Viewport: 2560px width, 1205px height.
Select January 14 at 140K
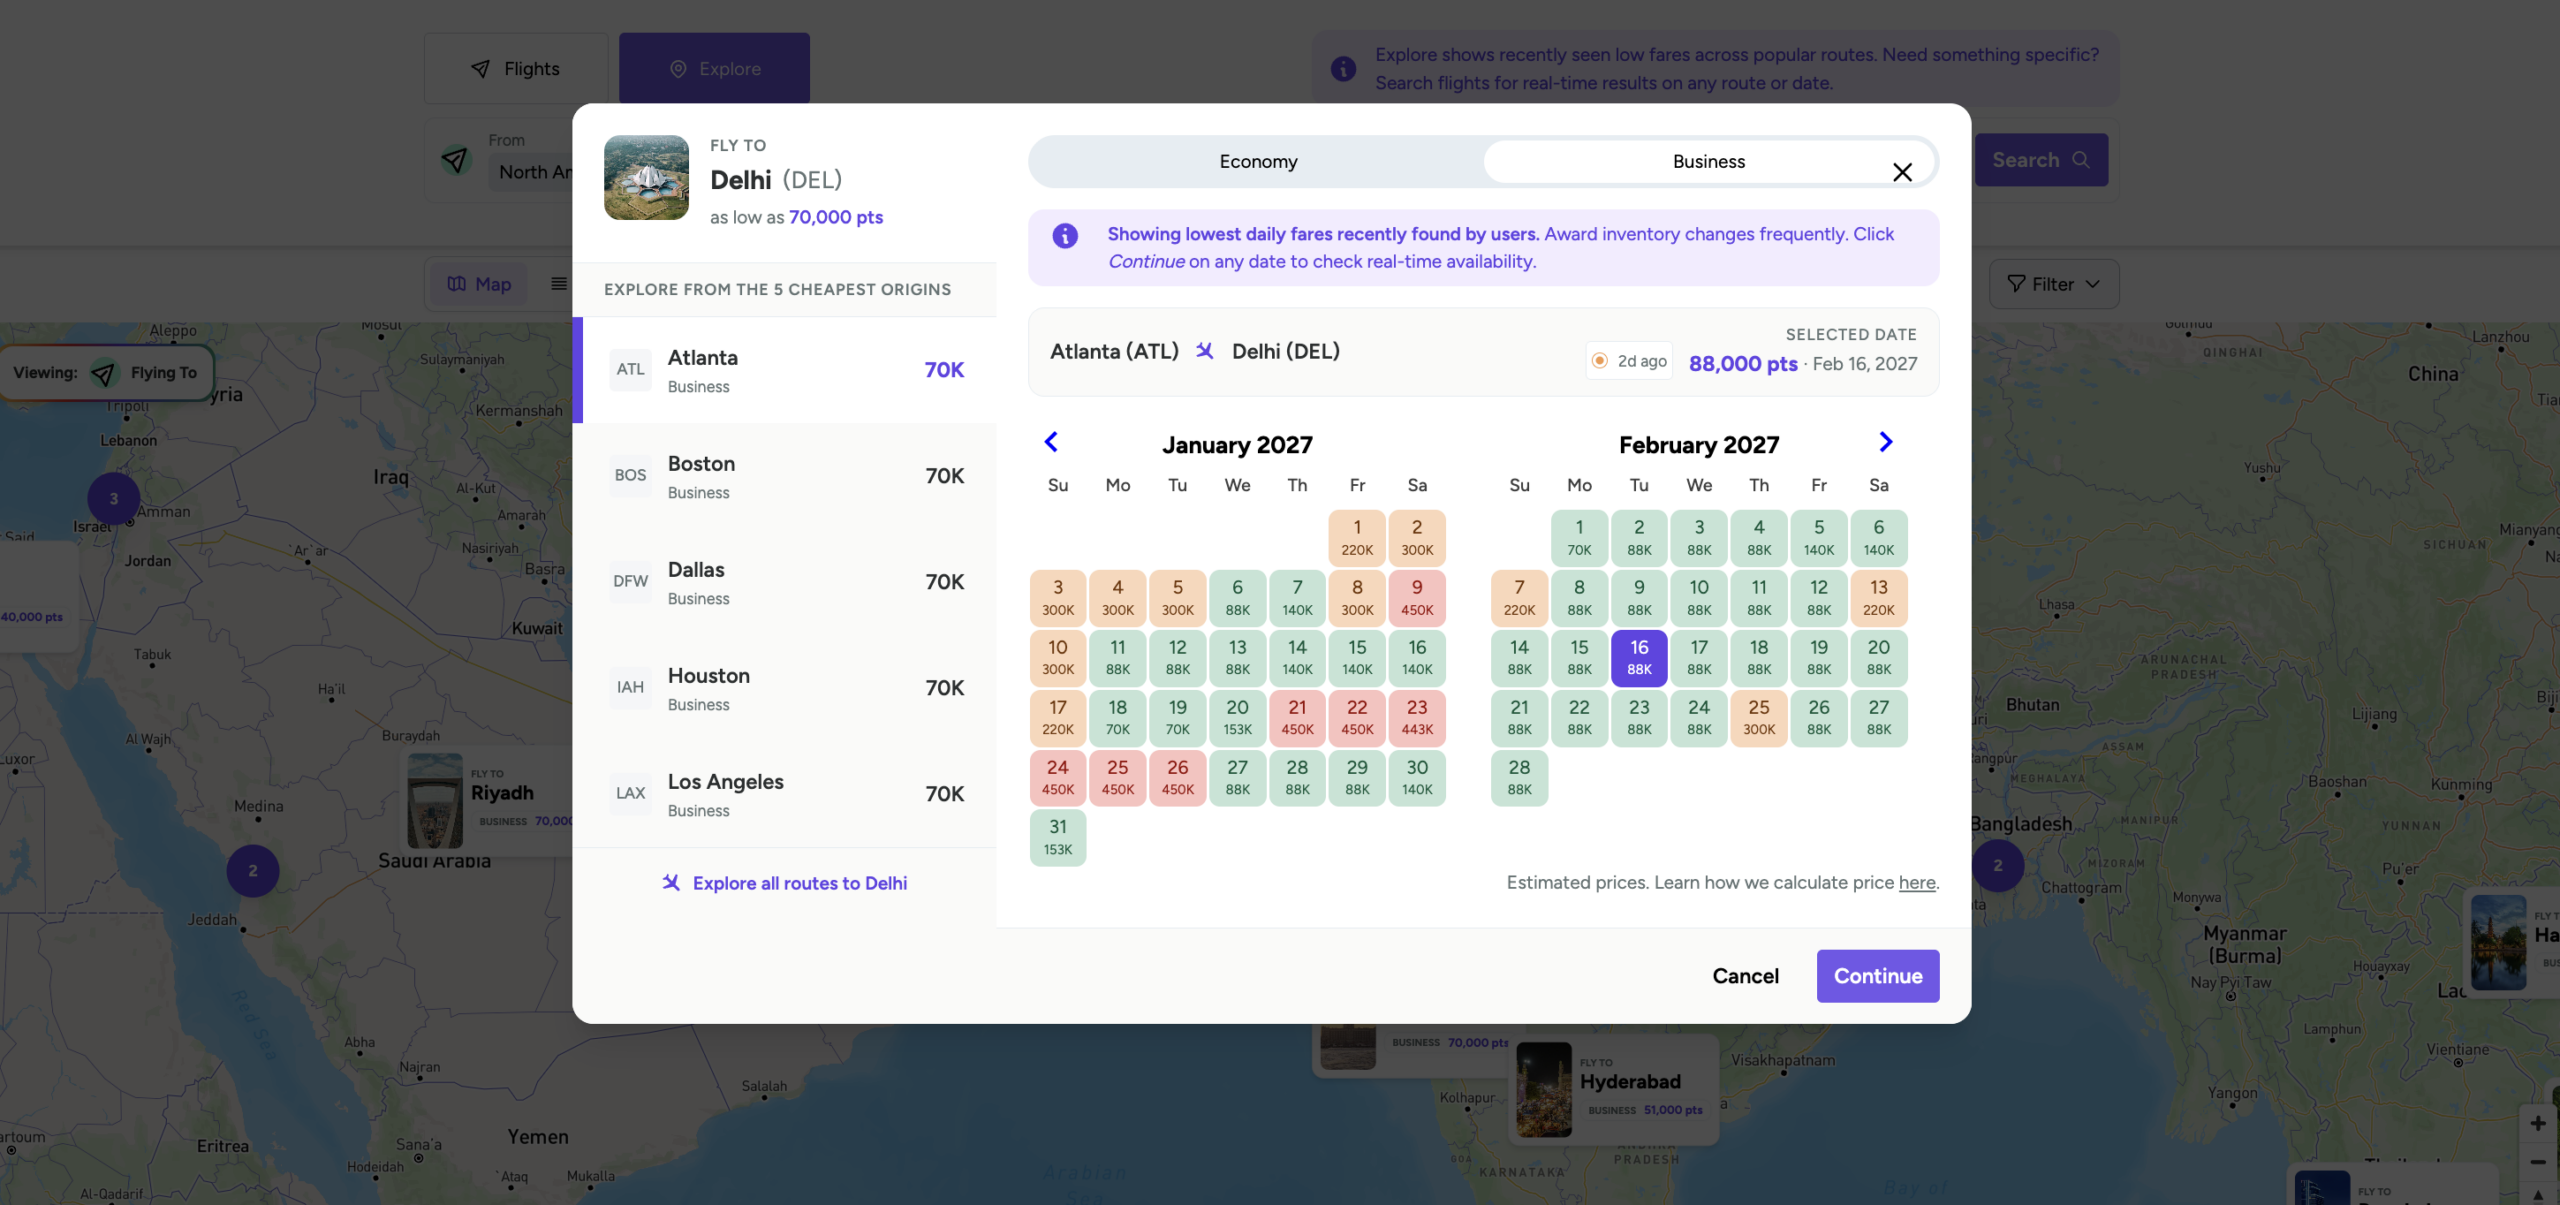(1297, 658)
